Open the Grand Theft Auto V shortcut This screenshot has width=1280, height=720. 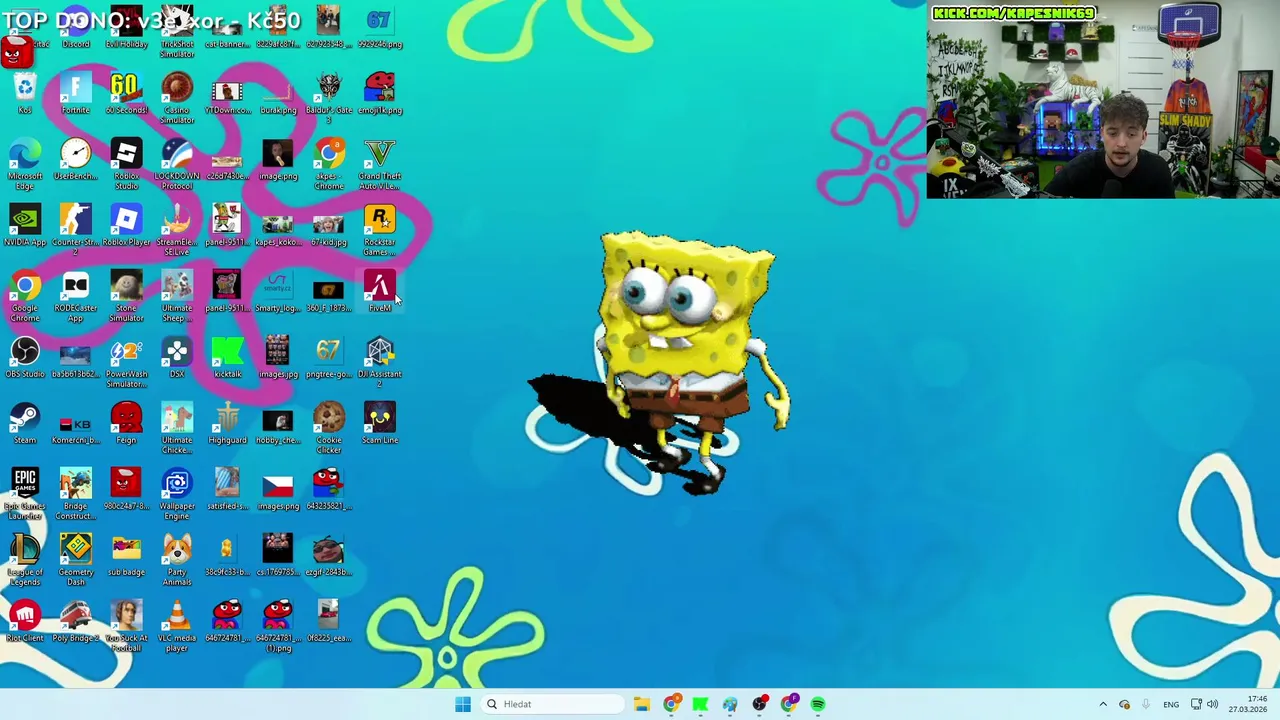point(380,164)
